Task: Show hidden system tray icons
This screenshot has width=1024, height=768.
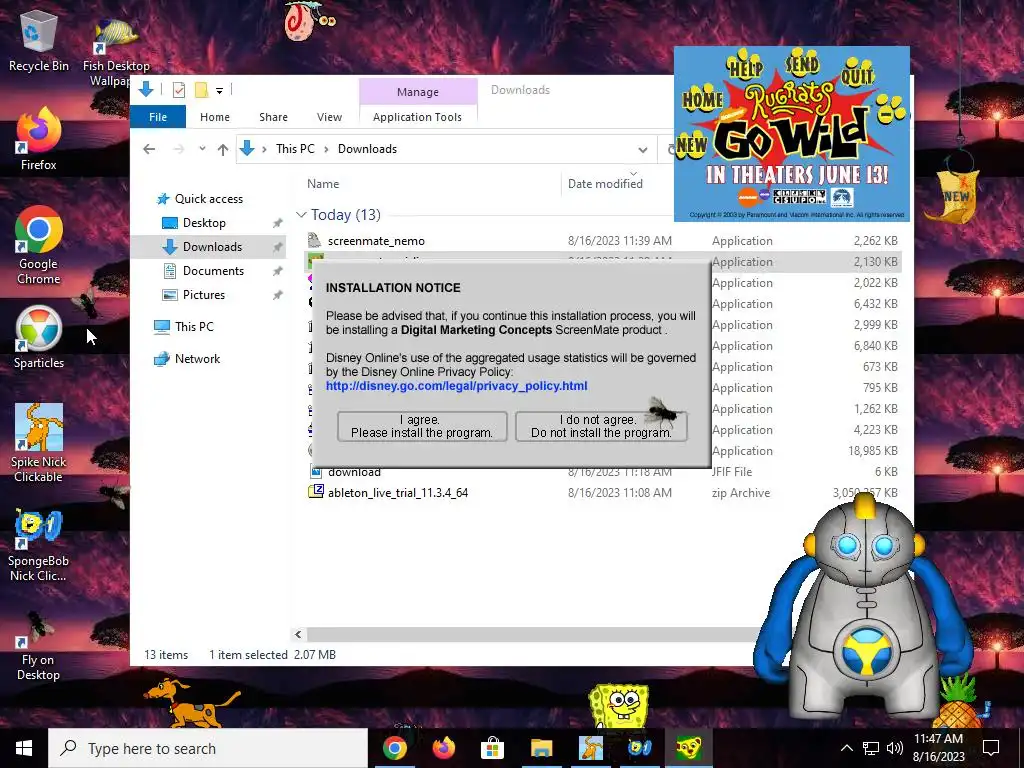Action: tap(846, 748)
